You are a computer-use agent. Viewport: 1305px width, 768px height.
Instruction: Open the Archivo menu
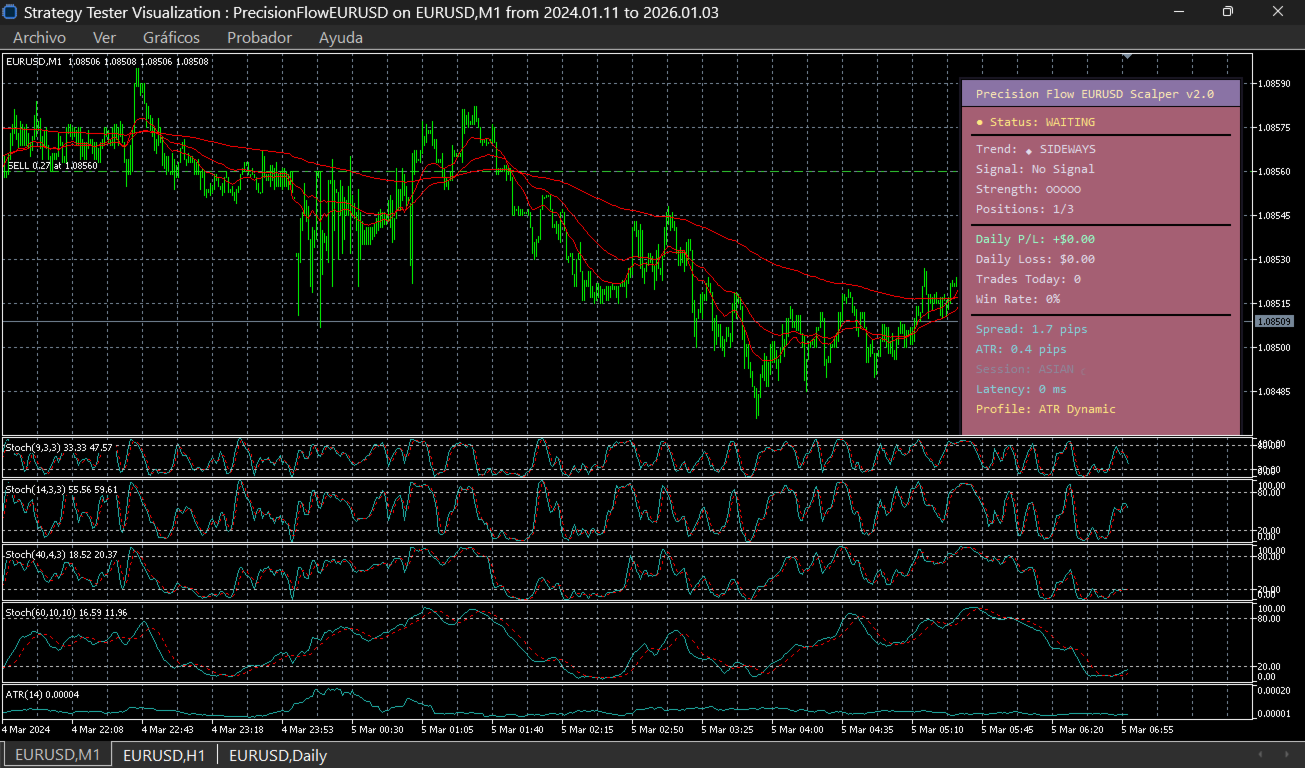pos(39,38)
